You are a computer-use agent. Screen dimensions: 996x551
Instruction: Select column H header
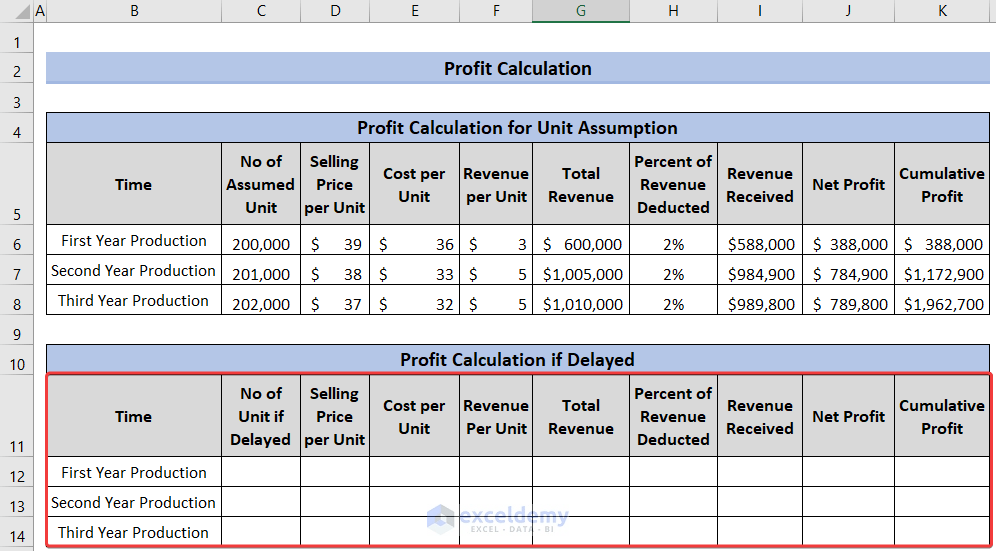point(673,11)
